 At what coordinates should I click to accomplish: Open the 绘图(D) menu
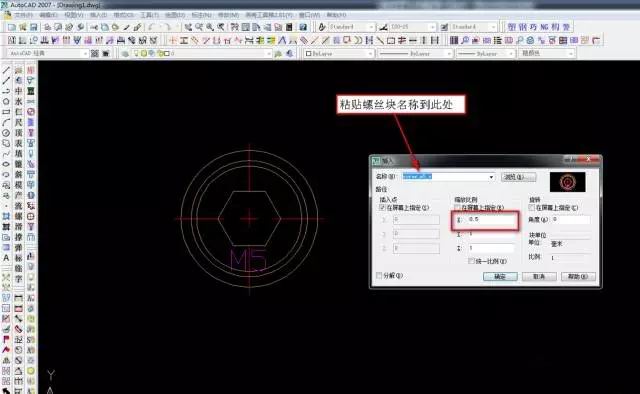pos(175,15)
